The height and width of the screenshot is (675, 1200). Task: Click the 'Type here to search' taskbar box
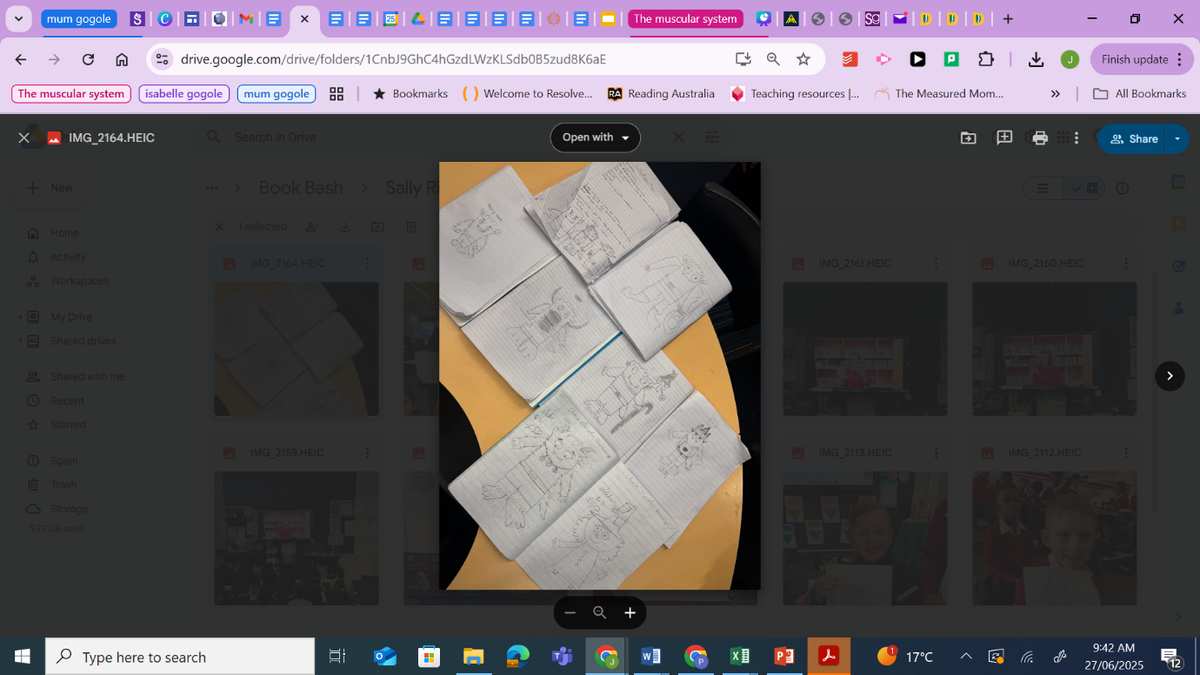[180, 657]
